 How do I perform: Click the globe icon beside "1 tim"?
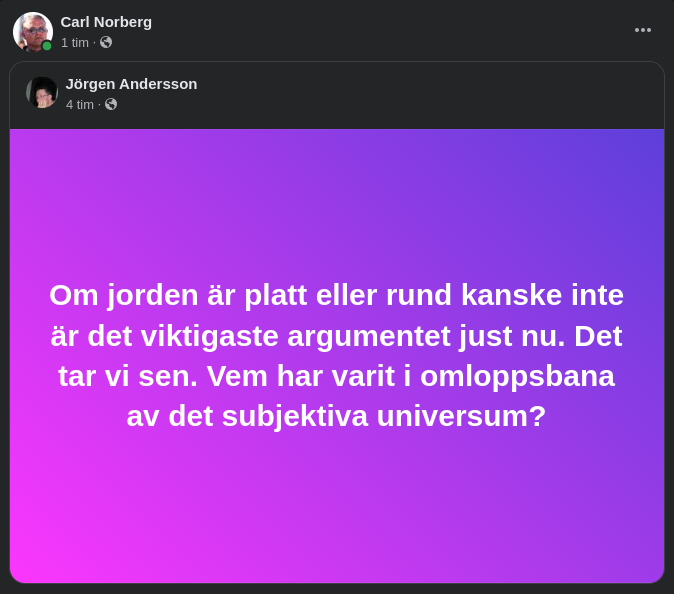106,42
